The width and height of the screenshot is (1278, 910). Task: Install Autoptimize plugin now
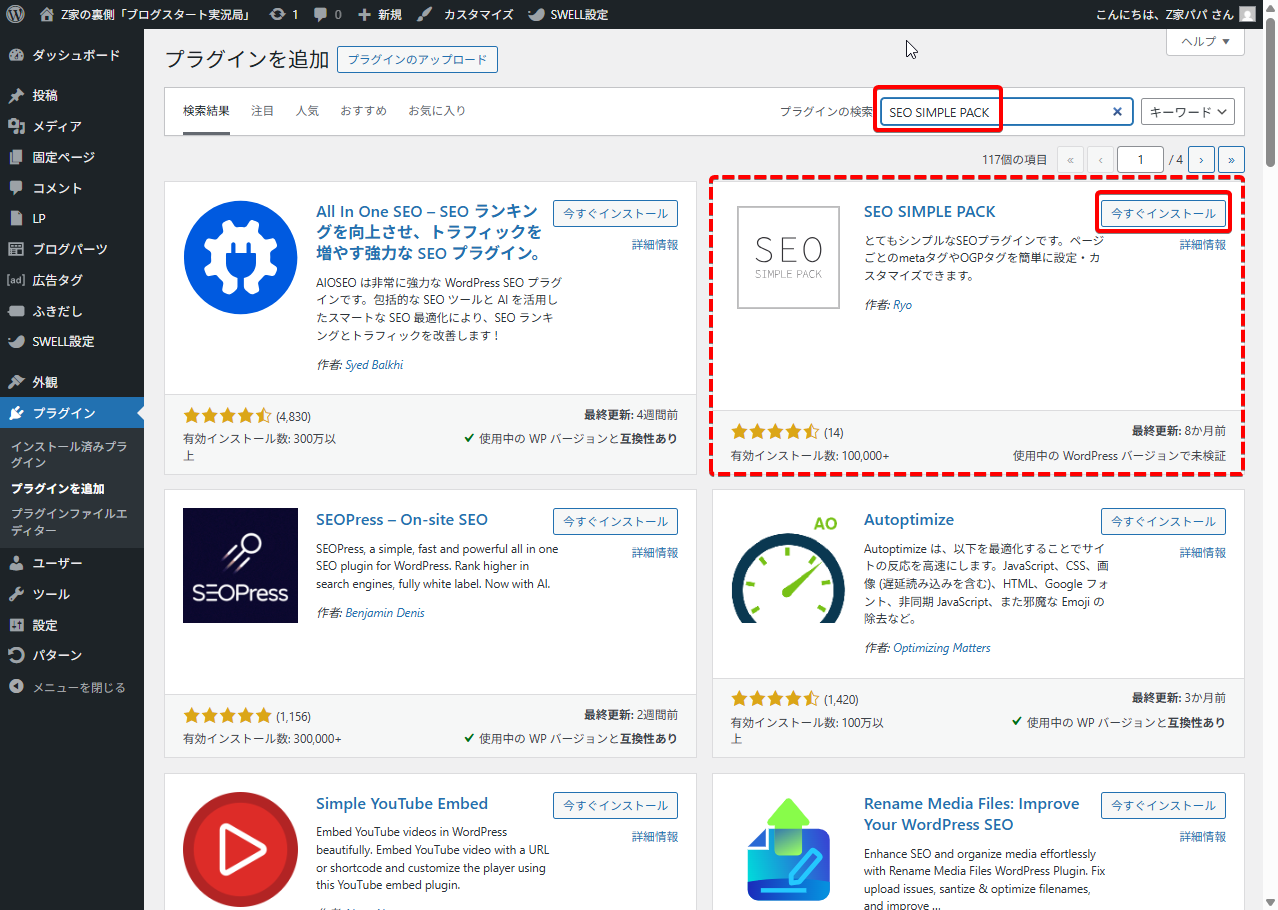(x=1163, y=521)
